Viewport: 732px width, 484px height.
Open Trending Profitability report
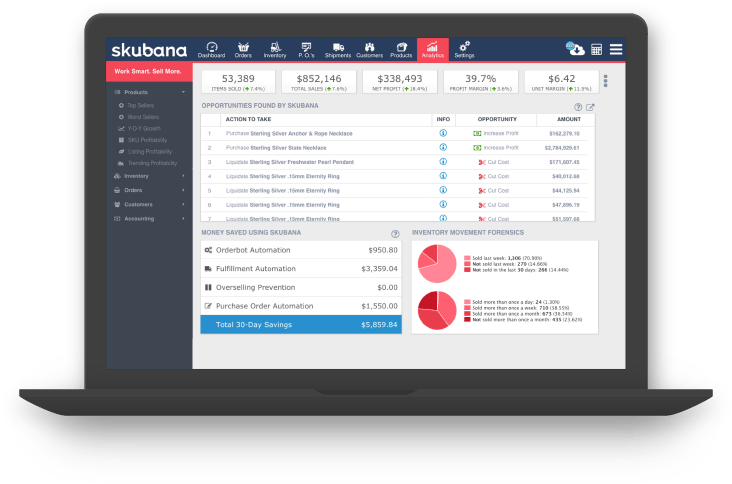pos(152,163)
